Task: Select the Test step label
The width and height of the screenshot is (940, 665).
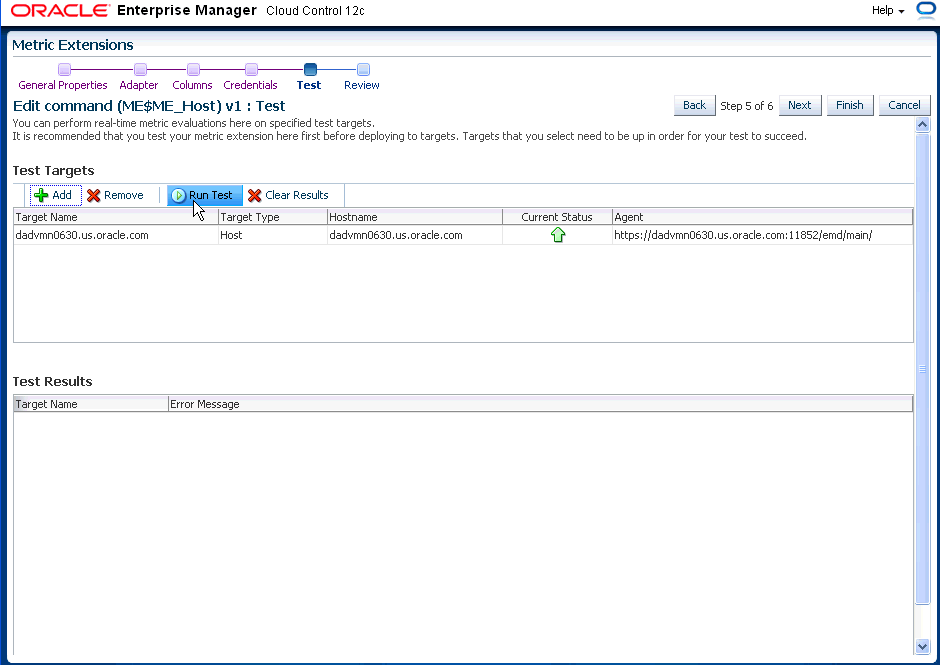Action: click(309, 85)
